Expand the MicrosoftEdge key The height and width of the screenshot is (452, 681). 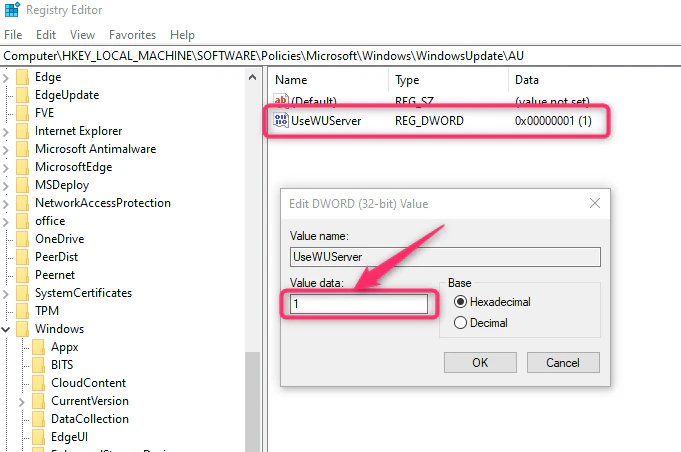[6, 168]
